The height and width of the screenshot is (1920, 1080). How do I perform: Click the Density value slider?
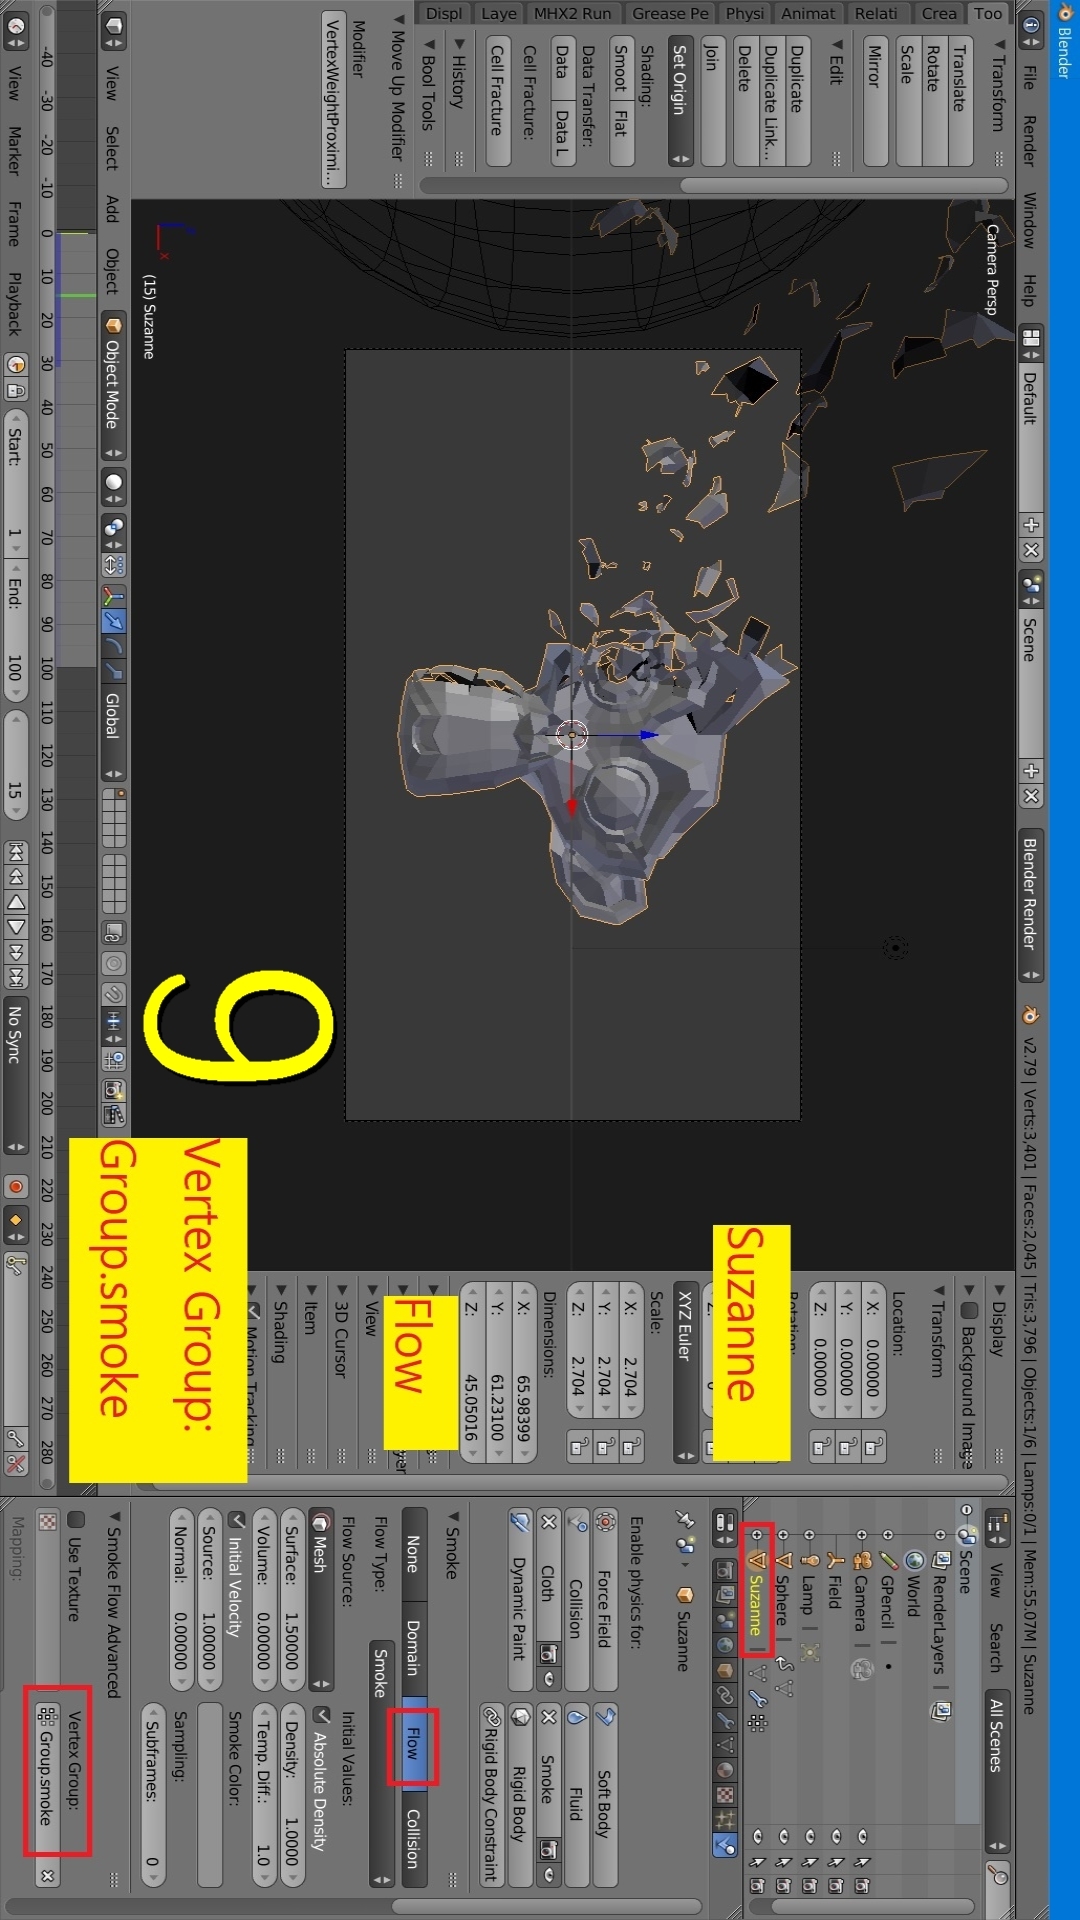(x=292, y=1795)
